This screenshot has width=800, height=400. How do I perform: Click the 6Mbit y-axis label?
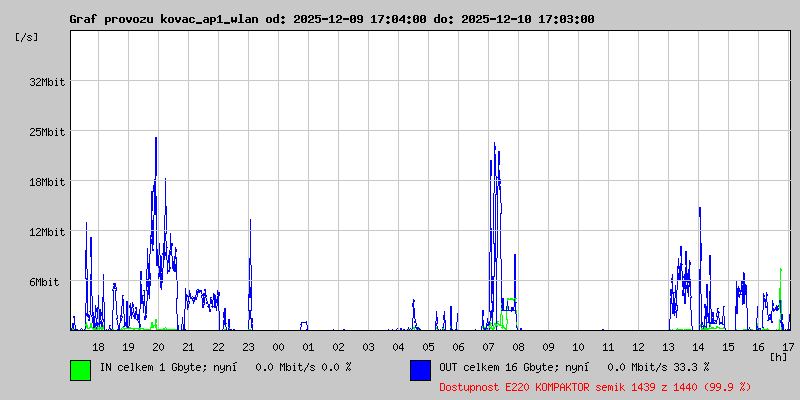(44, 282)
